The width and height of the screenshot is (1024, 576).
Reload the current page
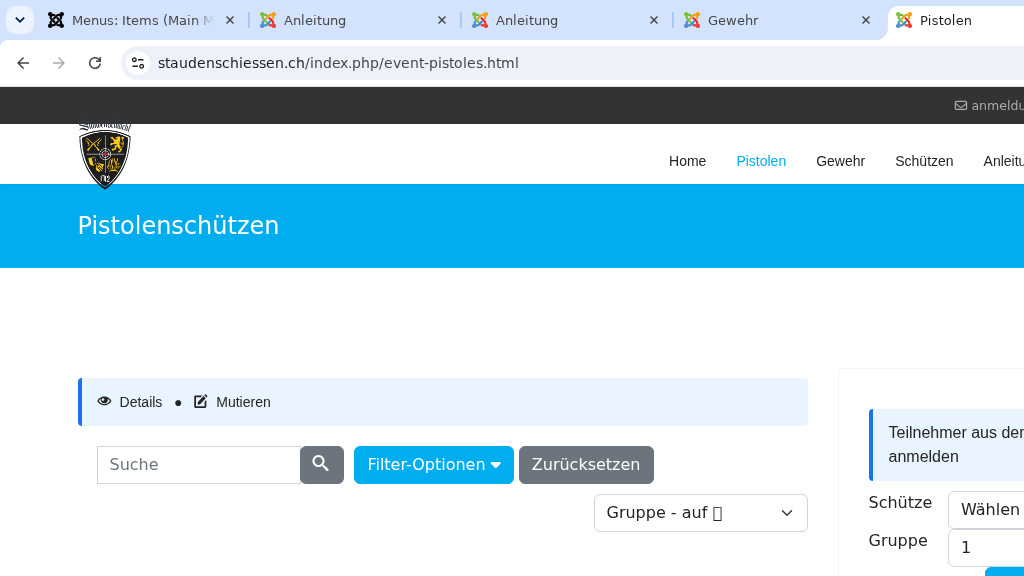click(x=95, y=63)
